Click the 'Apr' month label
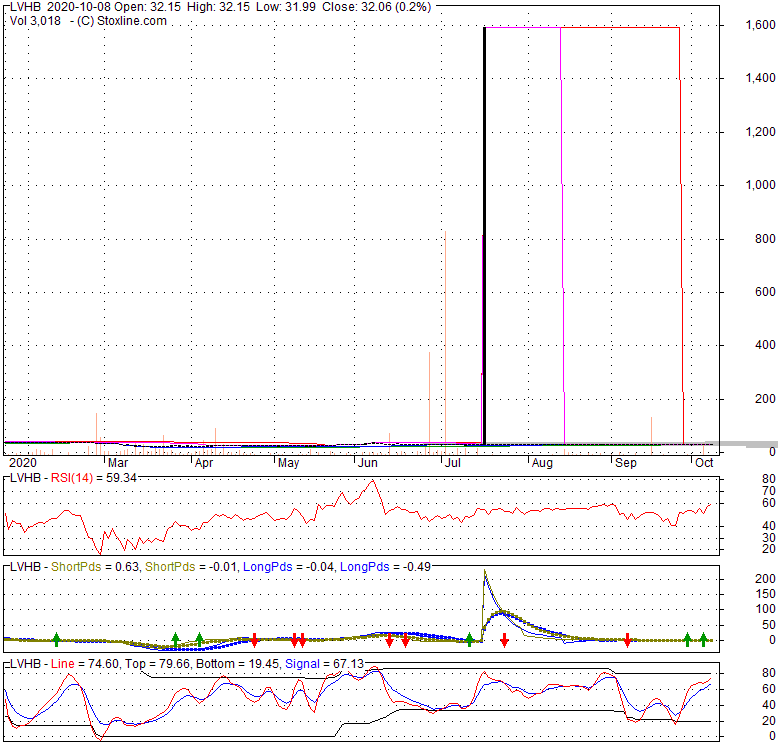 pos(204,463)
